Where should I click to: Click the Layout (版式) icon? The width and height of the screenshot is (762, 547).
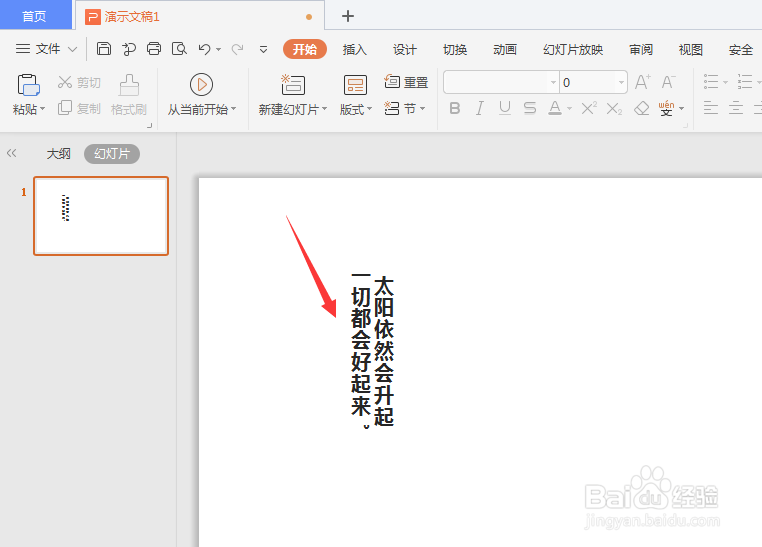point(355,85)
